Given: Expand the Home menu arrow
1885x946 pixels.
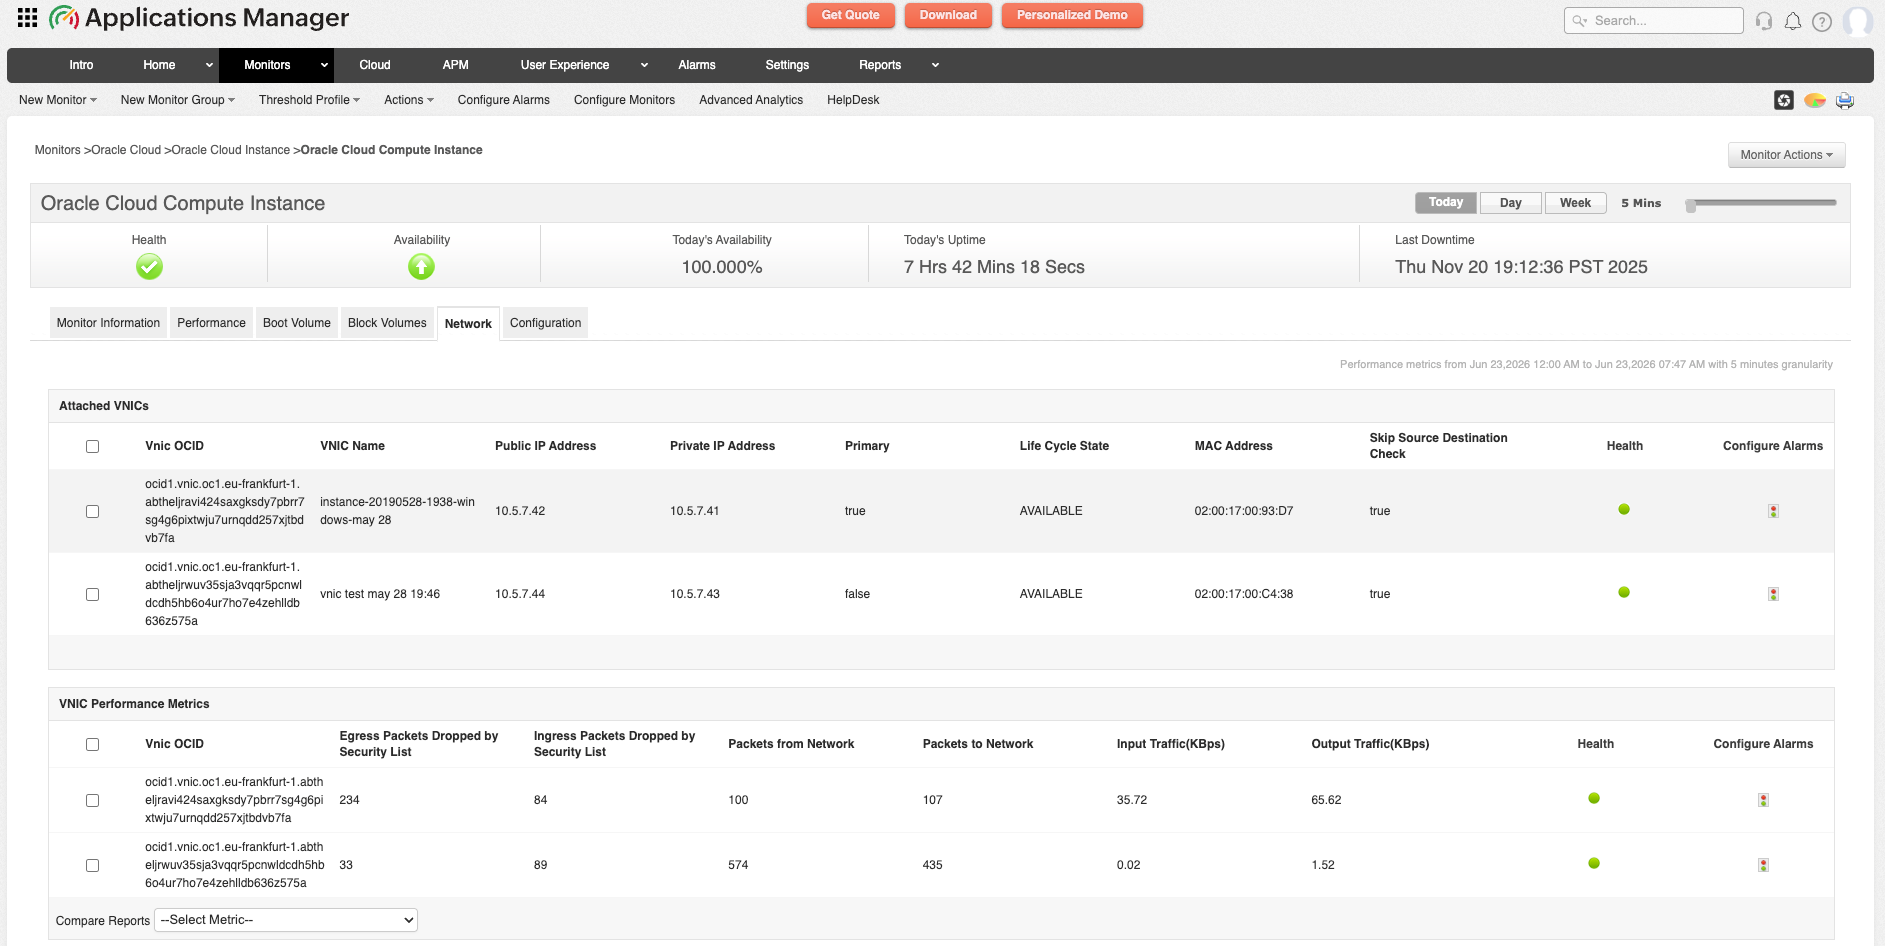Looking at the screenshot, I should [209, 65].
